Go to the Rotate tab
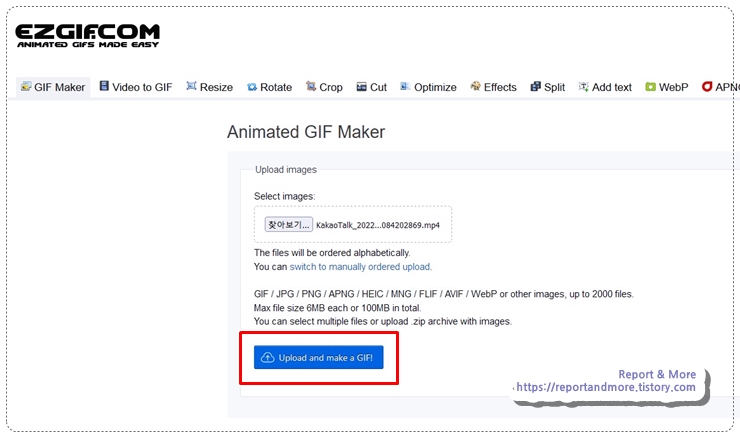 click(x=269, y=87)
